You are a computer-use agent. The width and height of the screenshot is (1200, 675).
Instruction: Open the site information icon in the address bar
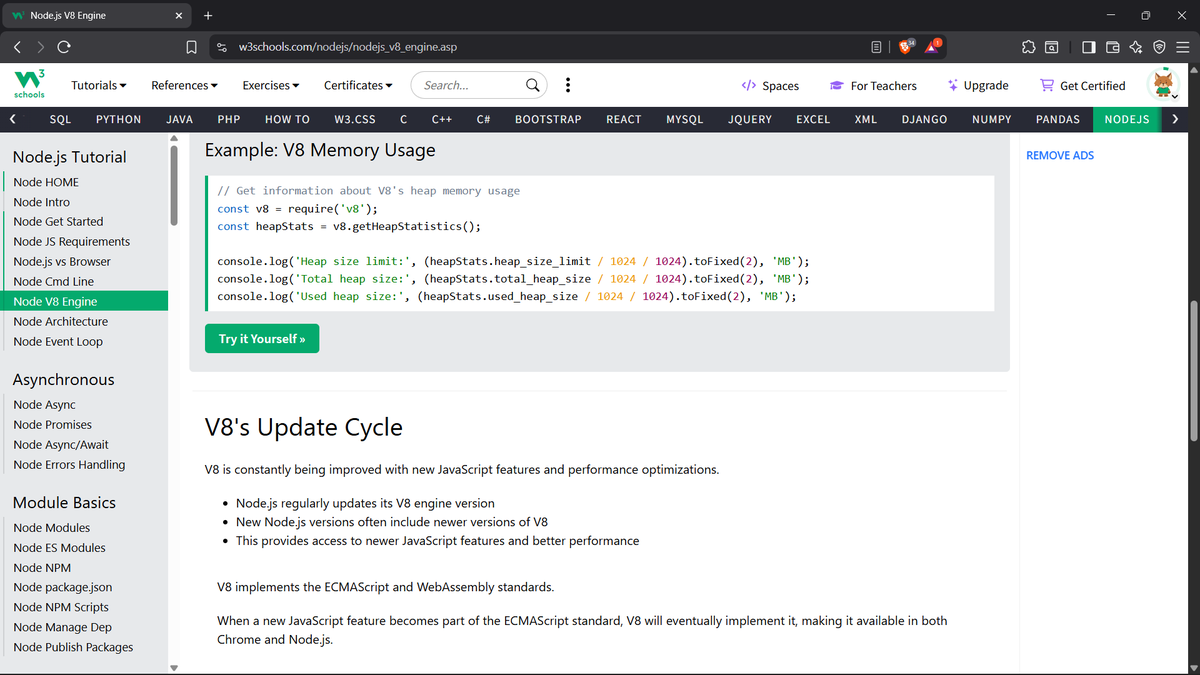pyautogui.click(x=221, y=47)
